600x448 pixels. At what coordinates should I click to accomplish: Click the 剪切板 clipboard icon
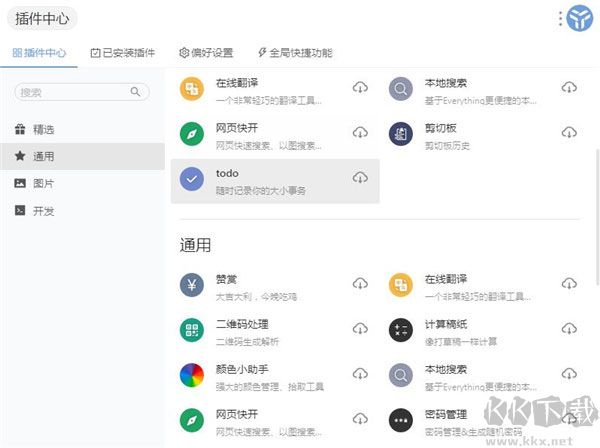pyautogui.click(x=401, y=133)
